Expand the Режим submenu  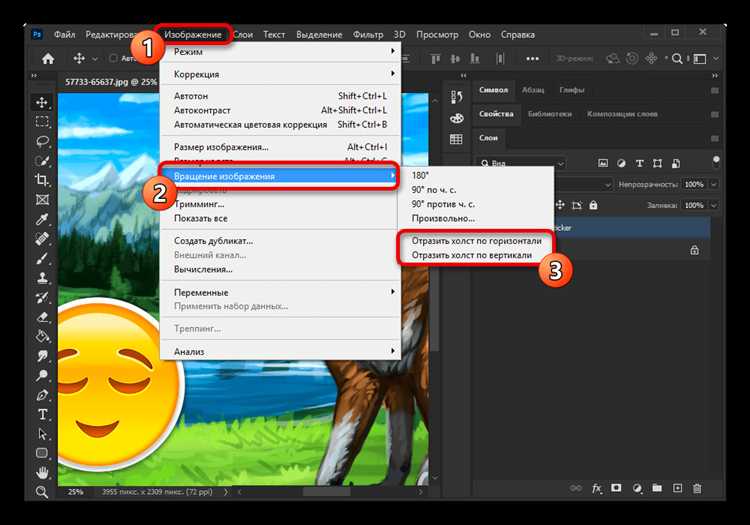coord(280,51)
